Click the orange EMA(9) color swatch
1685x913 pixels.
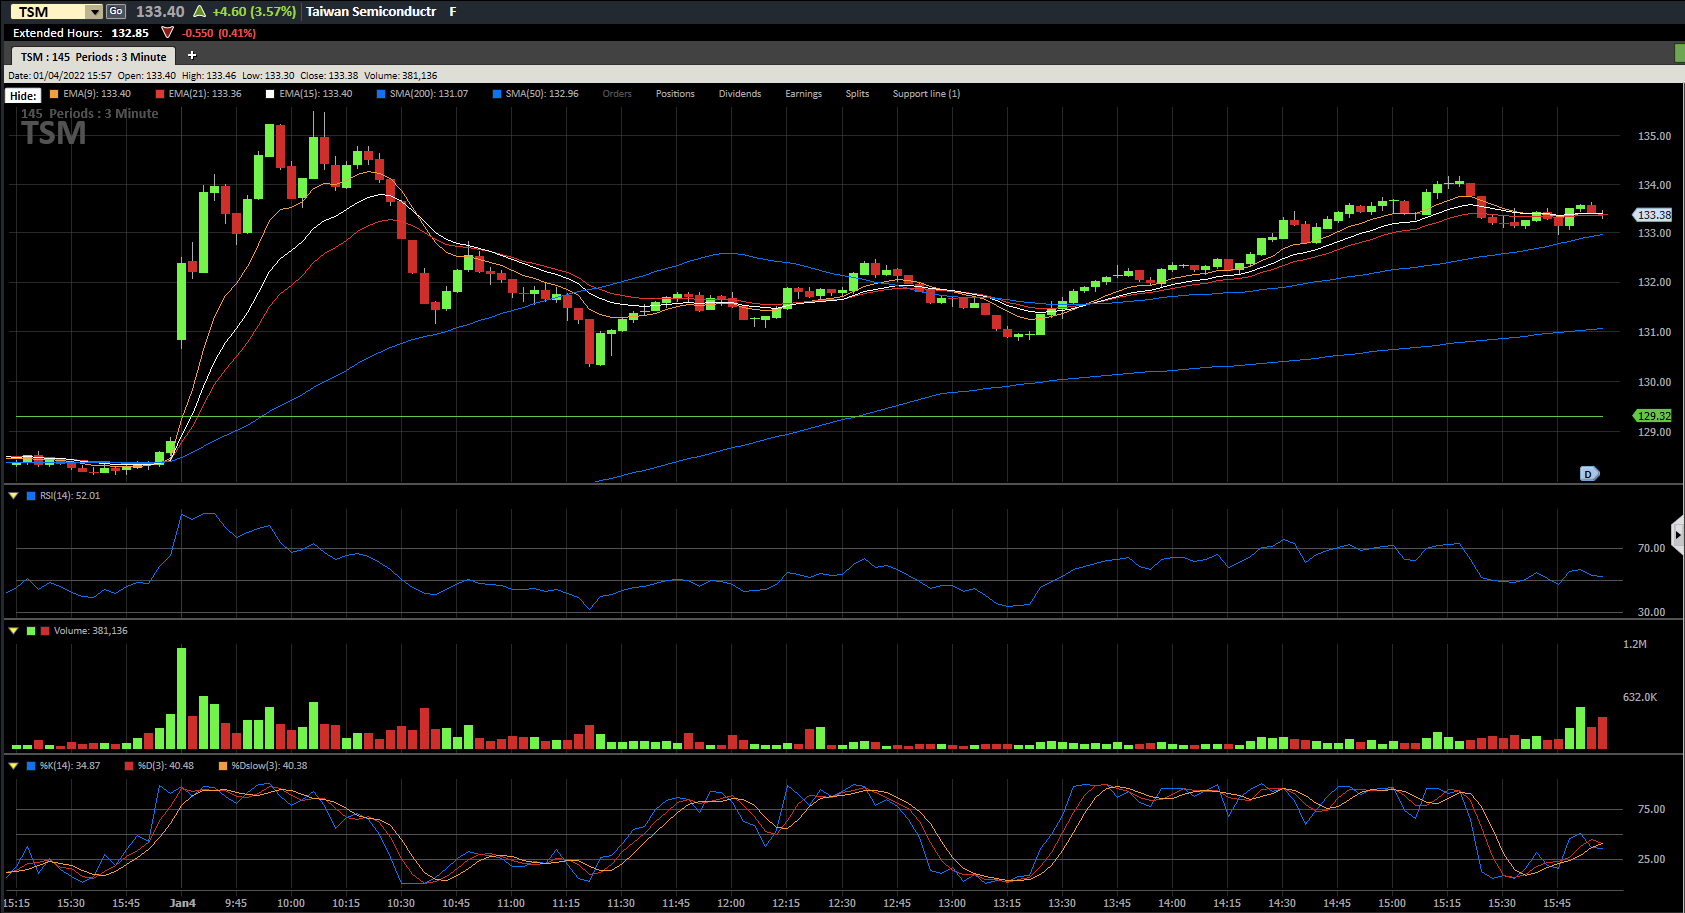coord(54,94)
